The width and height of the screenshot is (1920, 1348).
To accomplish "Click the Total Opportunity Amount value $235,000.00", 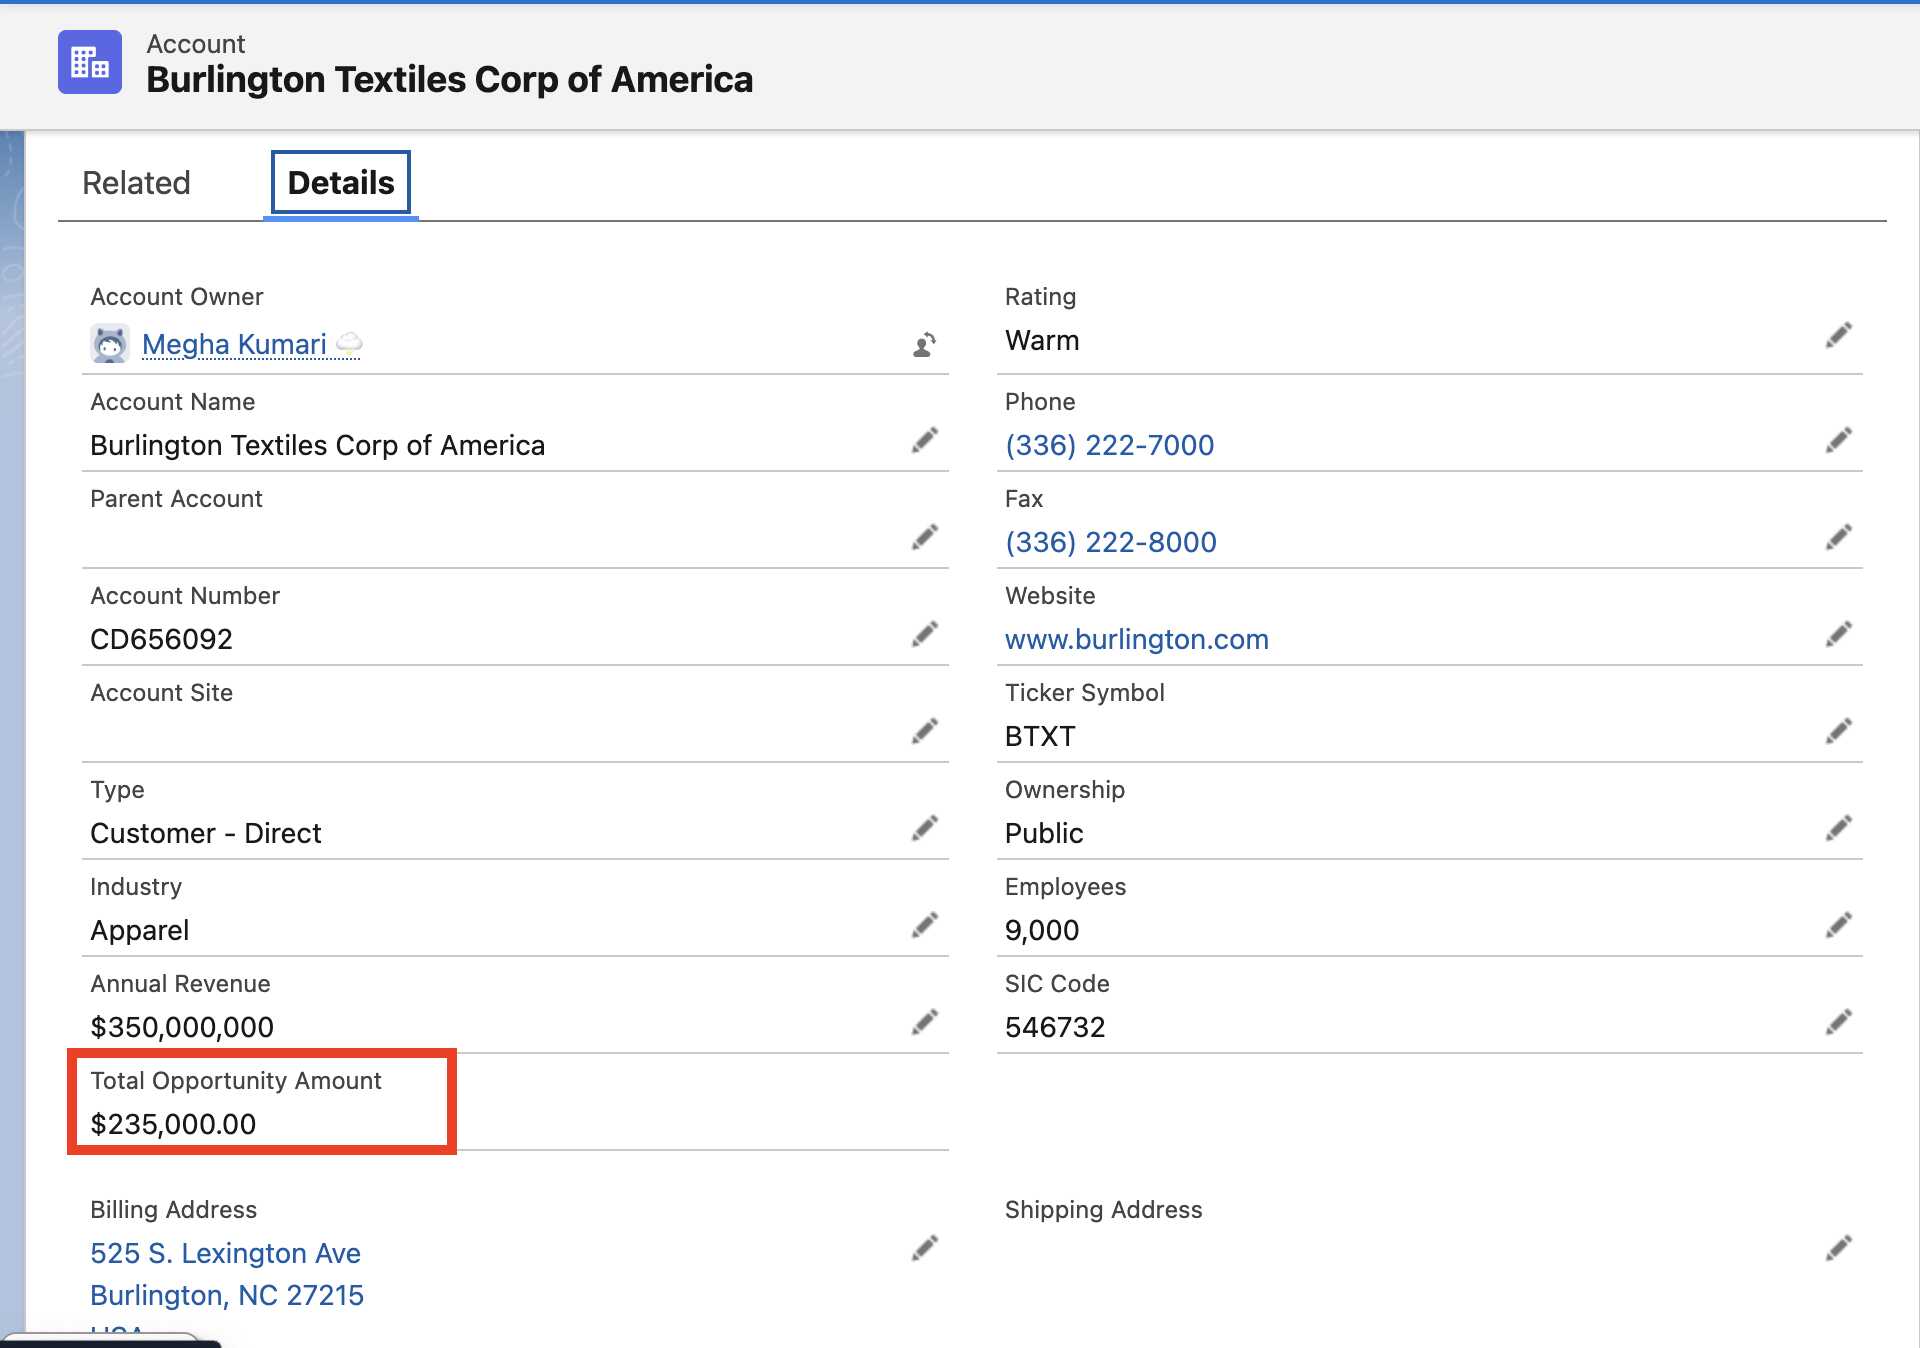I will tap(173, 1124).
